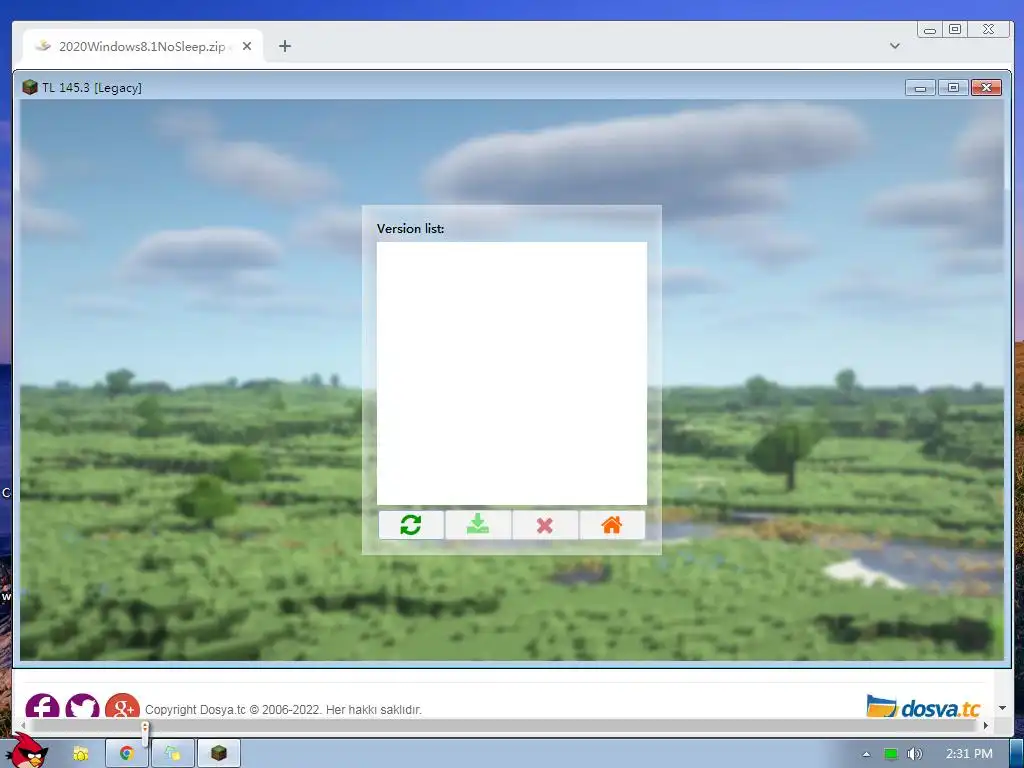The height and width of the screenshot is (768, 1024).
Task: Close the TL 145.3 Legacy window
Action: pyautogui.click(x=987, y=88)
